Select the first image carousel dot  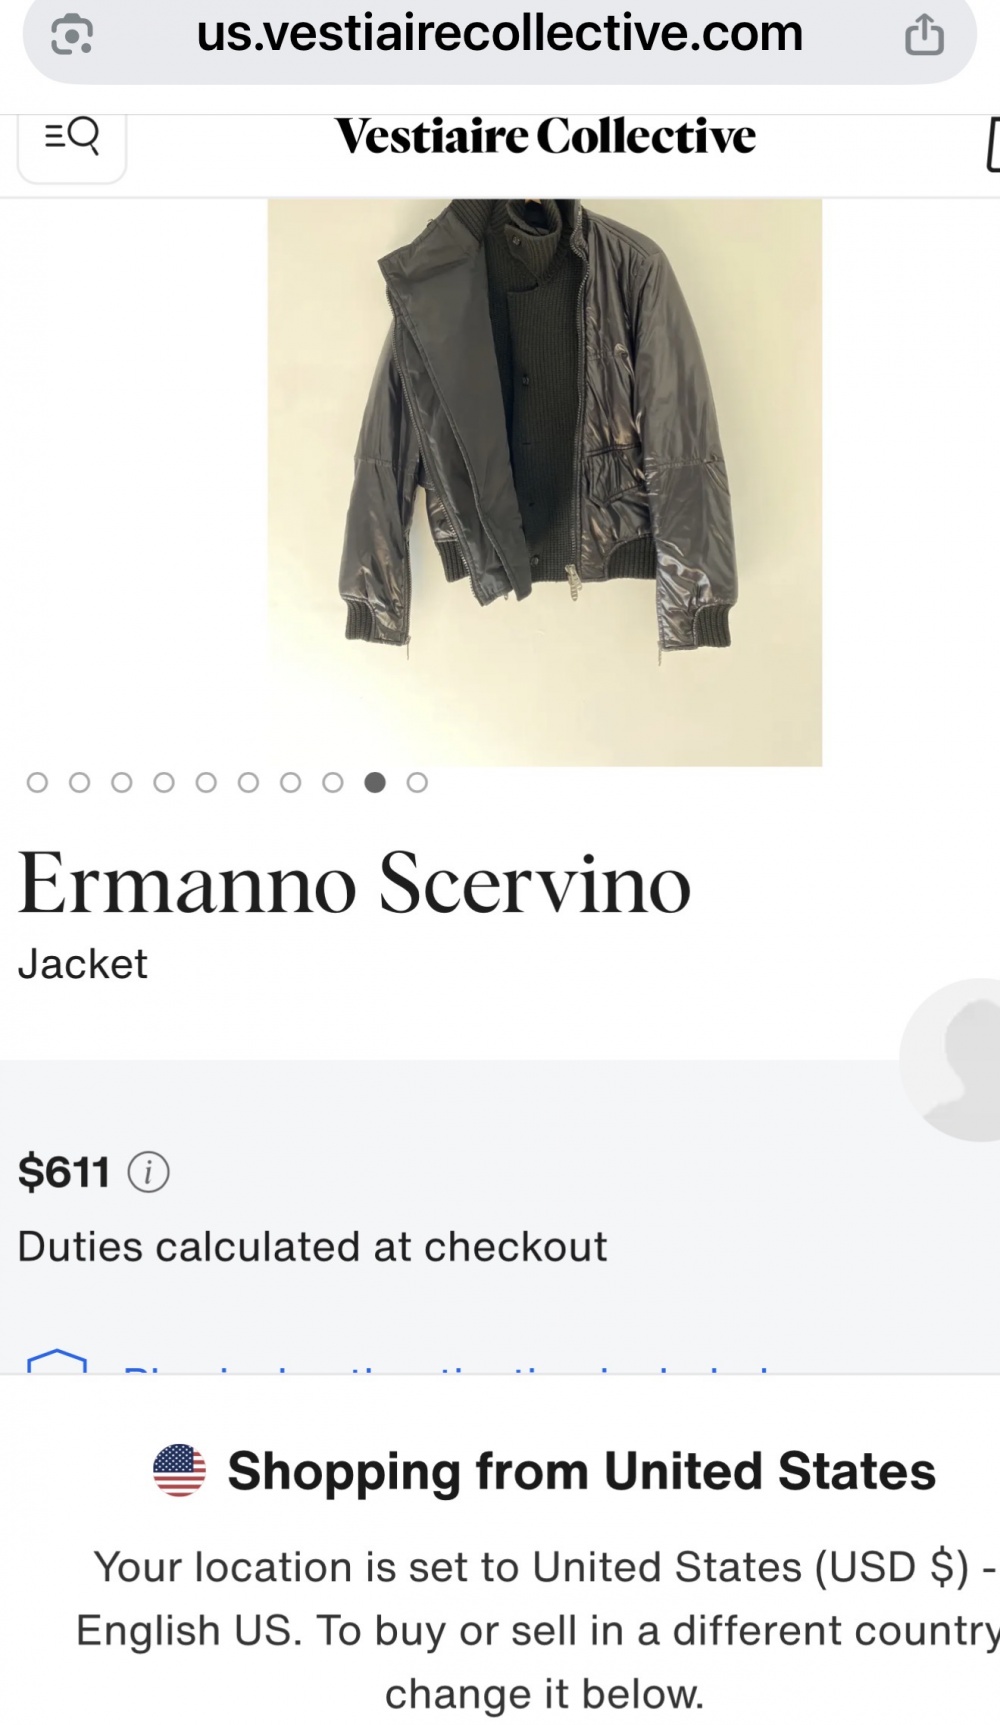tap(37, 782)
